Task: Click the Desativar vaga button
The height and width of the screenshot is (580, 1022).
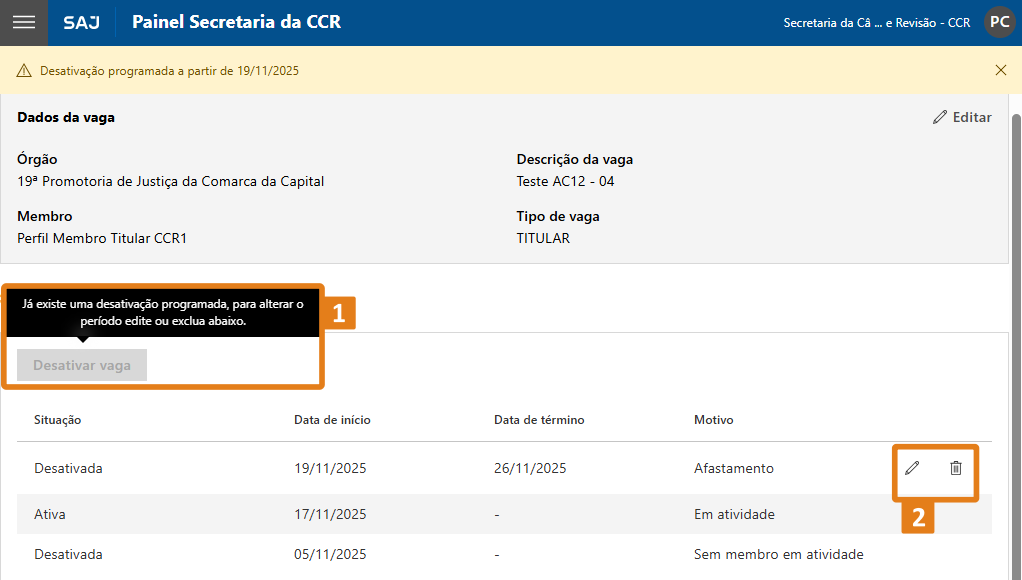Action: 80,364
